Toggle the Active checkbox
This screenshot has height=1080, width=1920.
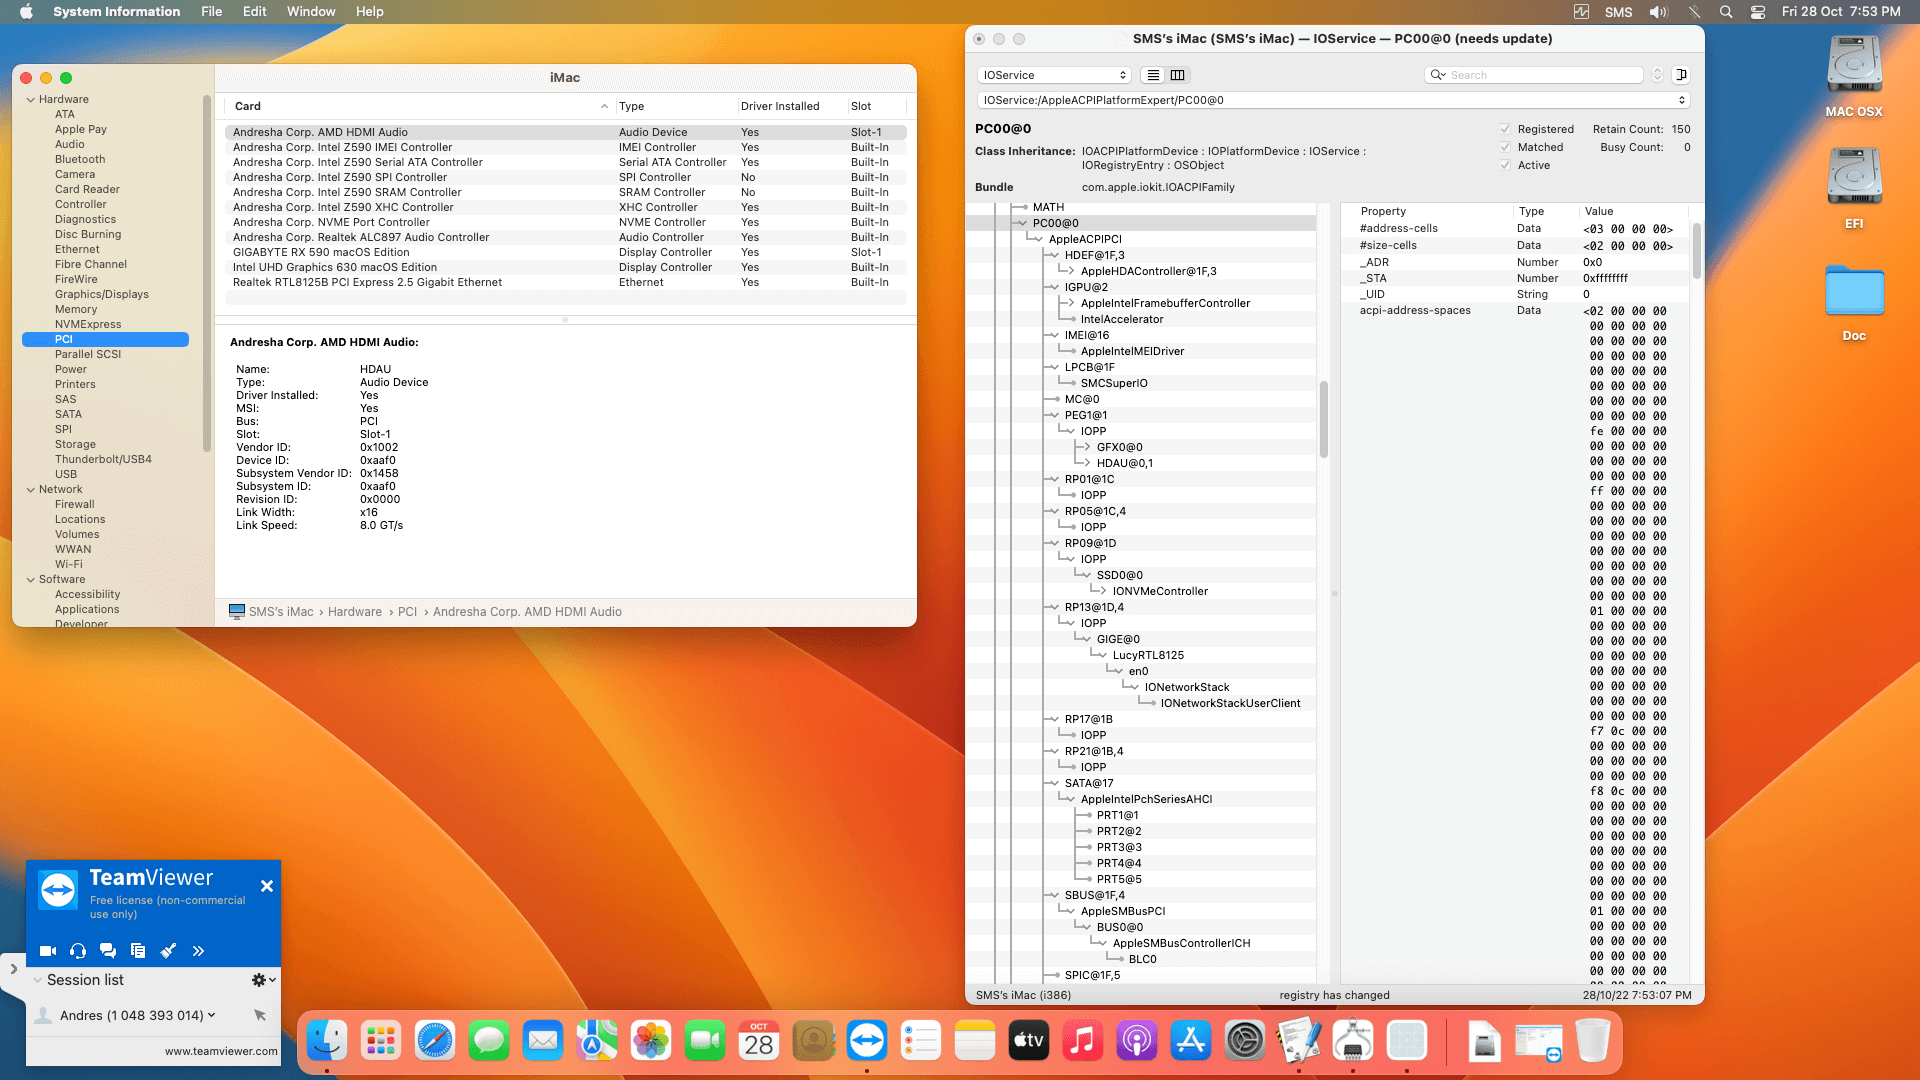(1506, 165)
